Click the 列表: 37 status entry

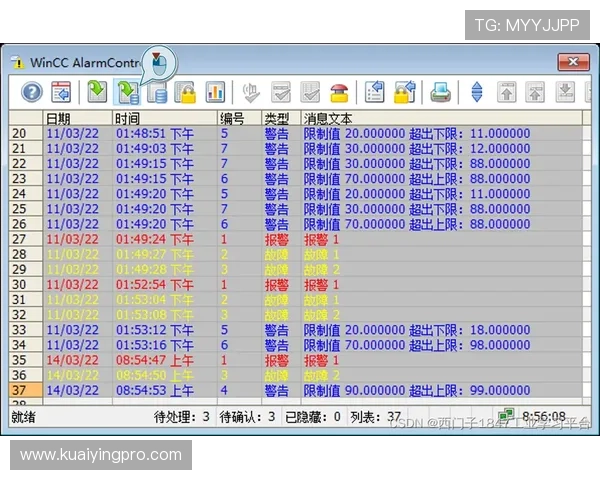point(376,416)
